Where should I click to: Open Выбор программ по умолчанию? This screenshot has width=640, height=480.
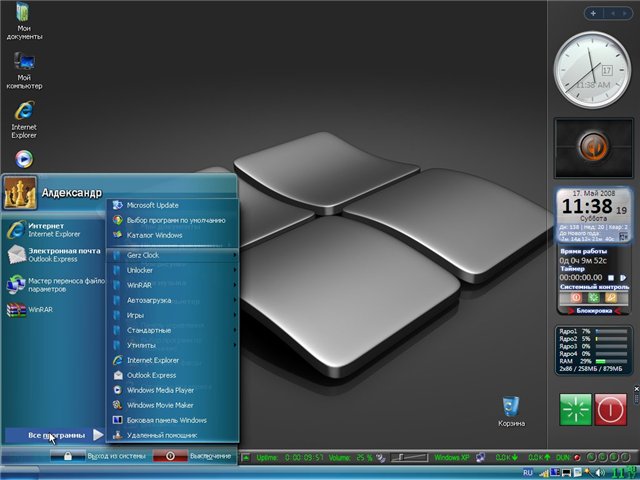coord(172,220)
